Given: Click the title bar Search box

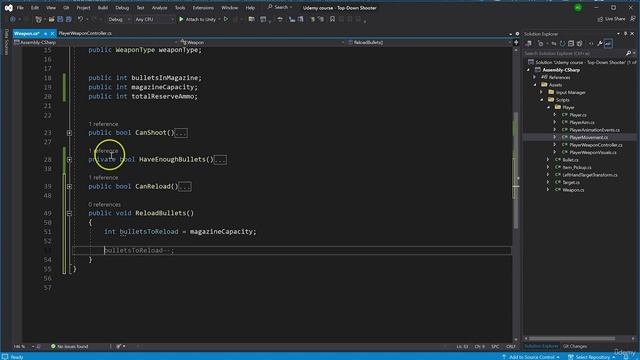Looking at the screenshot, I should (x=280, y=8).
